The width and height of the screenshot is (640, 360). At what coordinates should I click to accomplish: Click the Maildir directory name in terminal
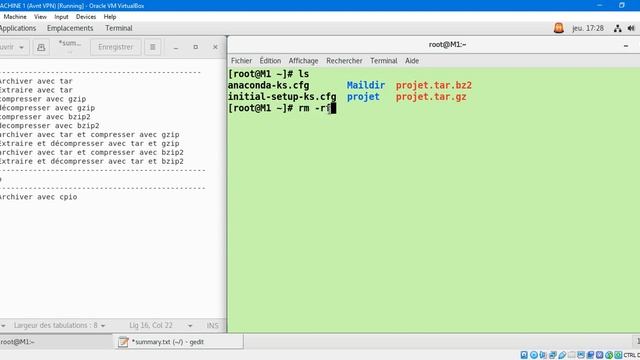point(366,85)
